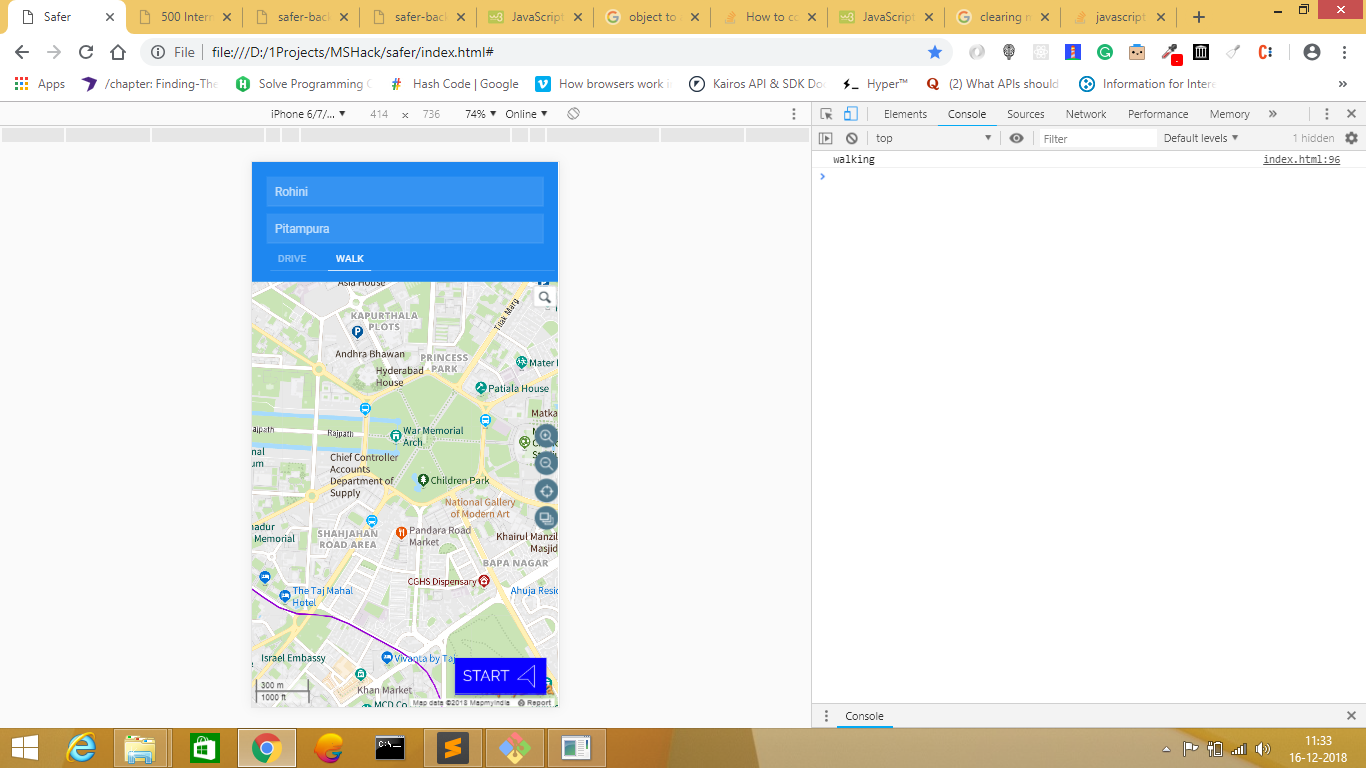Open a new browser tab

tap(1199, 17)
